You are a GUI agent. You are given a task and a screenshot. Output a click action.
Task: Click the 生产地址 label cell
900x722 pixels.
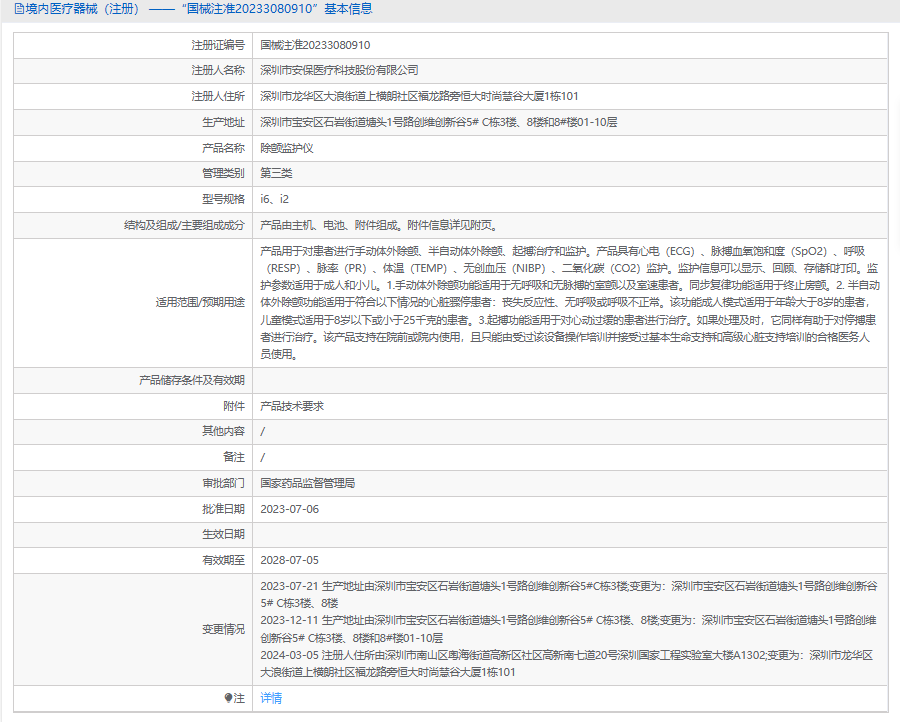tap(133, 122)
